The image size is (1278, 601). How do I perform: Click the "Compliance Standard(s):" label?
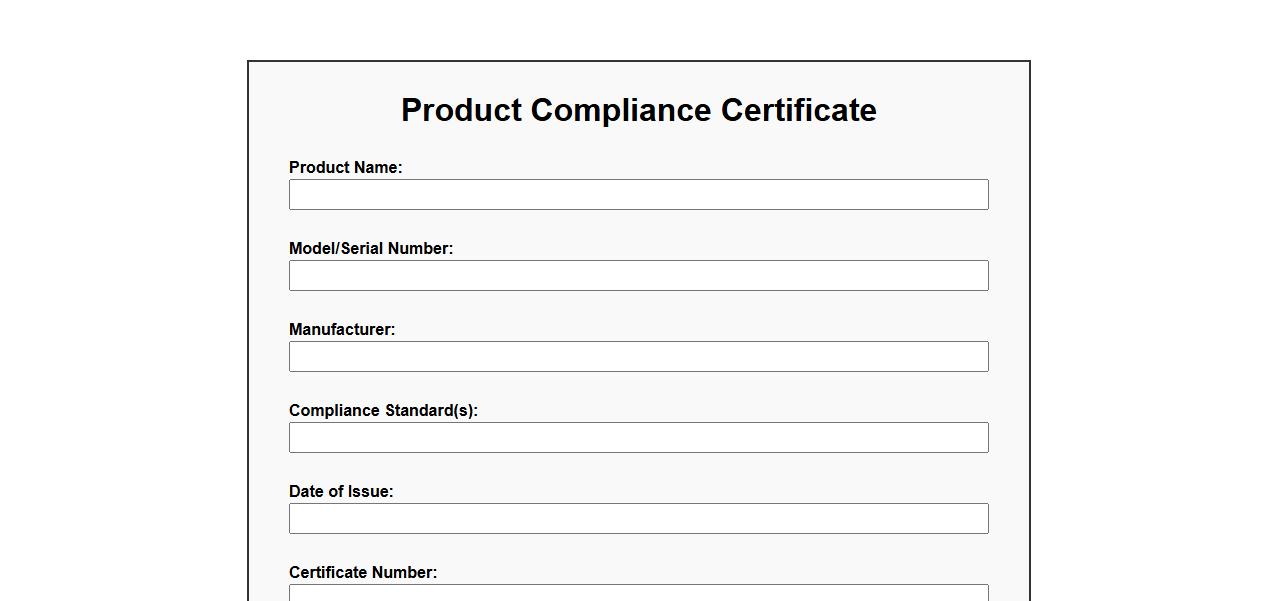pyautogui.click(x=383, y=411)
